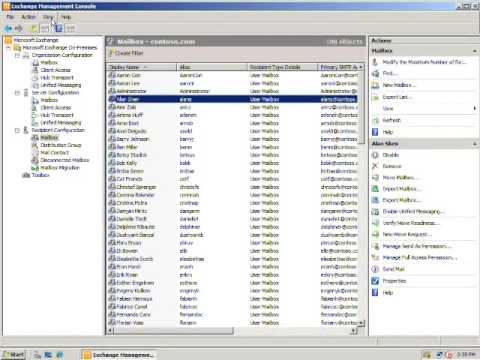Click New Move Request icon
Viewport: 480px width, 360px height.
(x=375, y=234)
